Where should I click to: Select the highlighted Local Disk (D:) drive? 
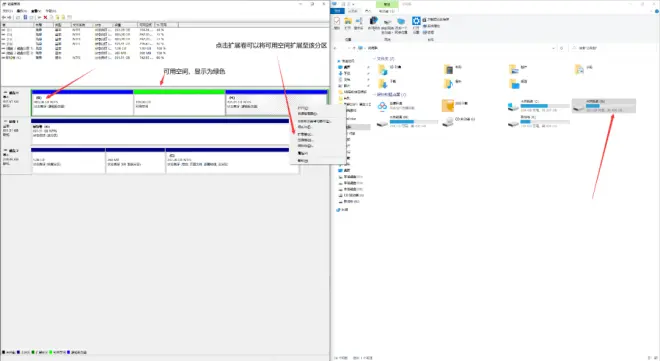tap(604, 106)
